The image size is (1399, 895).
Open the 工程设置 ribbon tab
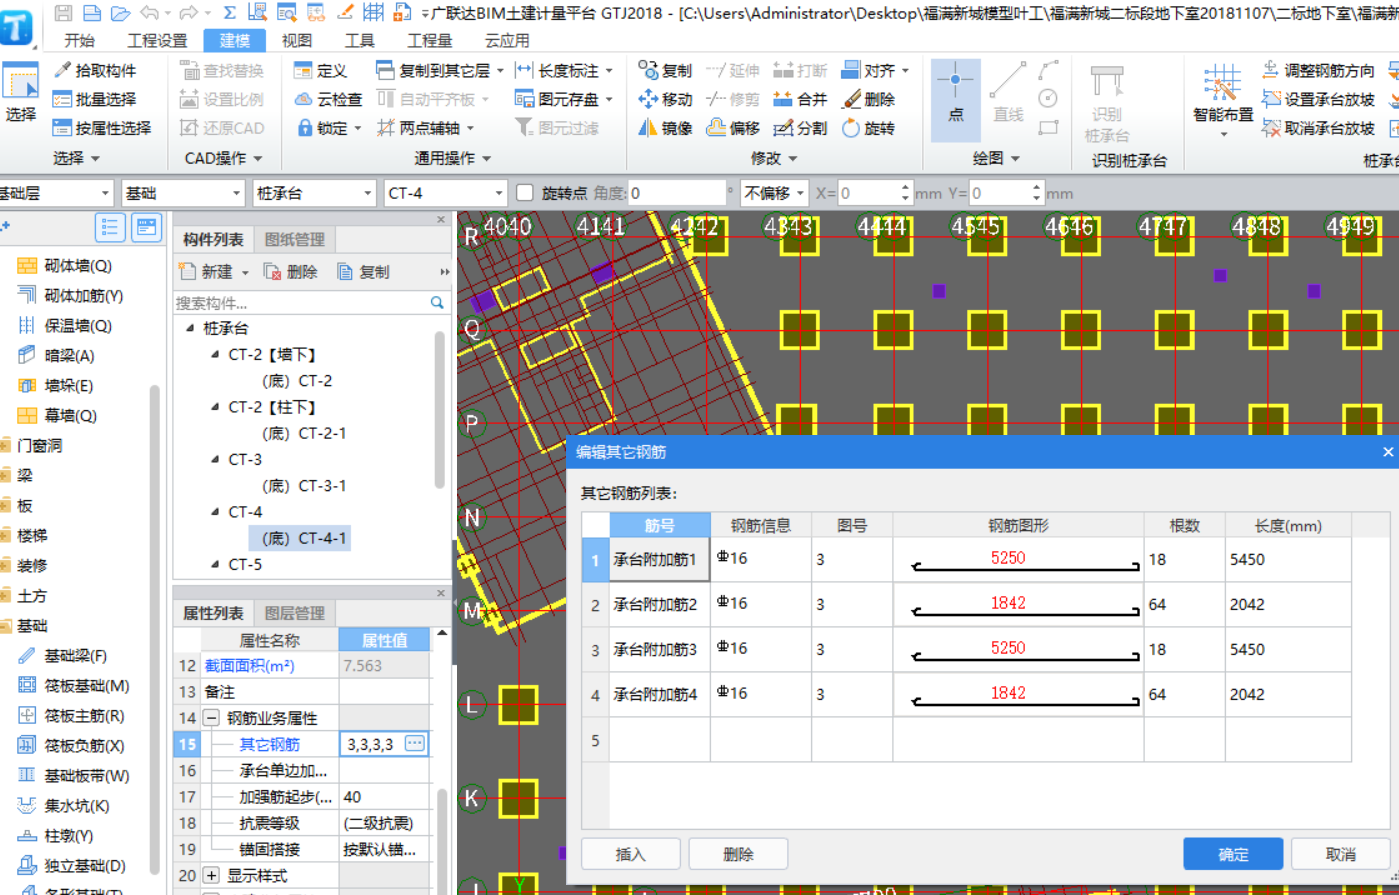point(157,41)
